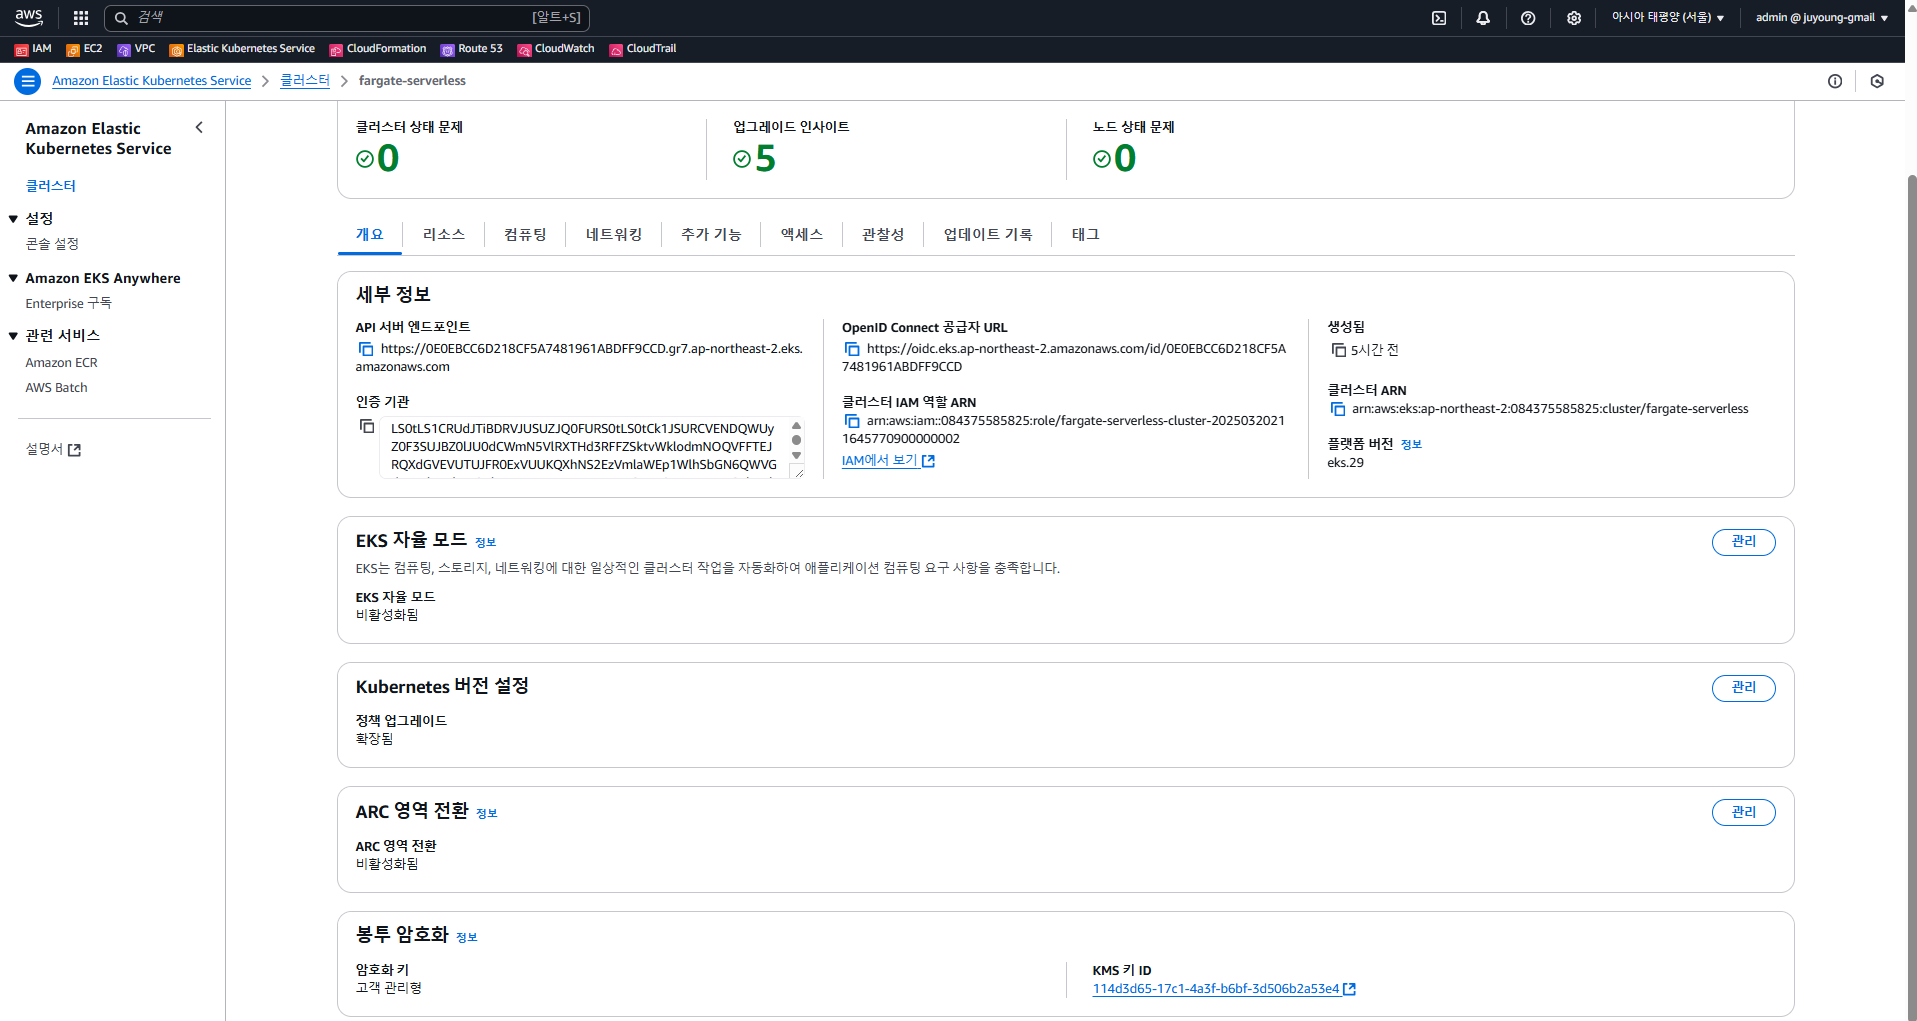Open the CloudWatch bookmark
The height and width of the screenshot is (1021, 1917).
[x=556, y=49]
